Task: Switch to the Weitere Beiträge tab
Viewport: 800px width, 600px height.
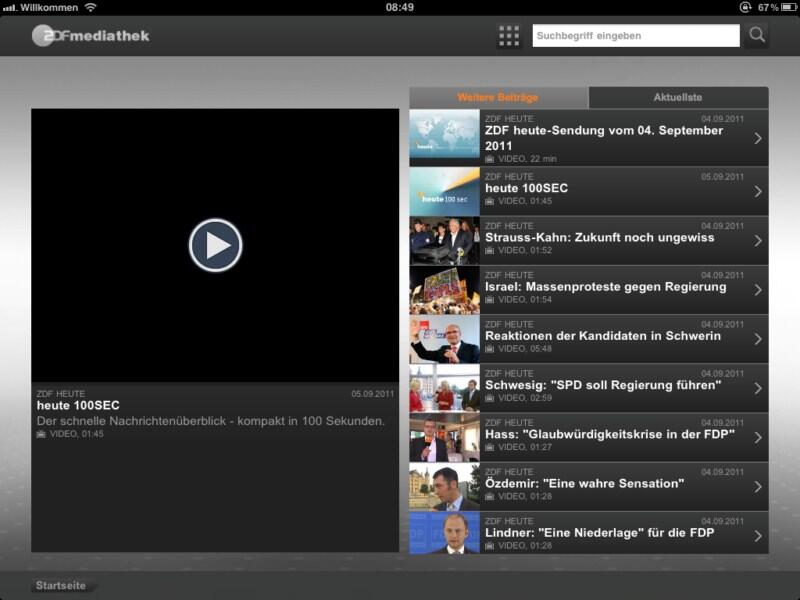Action: (498, 97)
